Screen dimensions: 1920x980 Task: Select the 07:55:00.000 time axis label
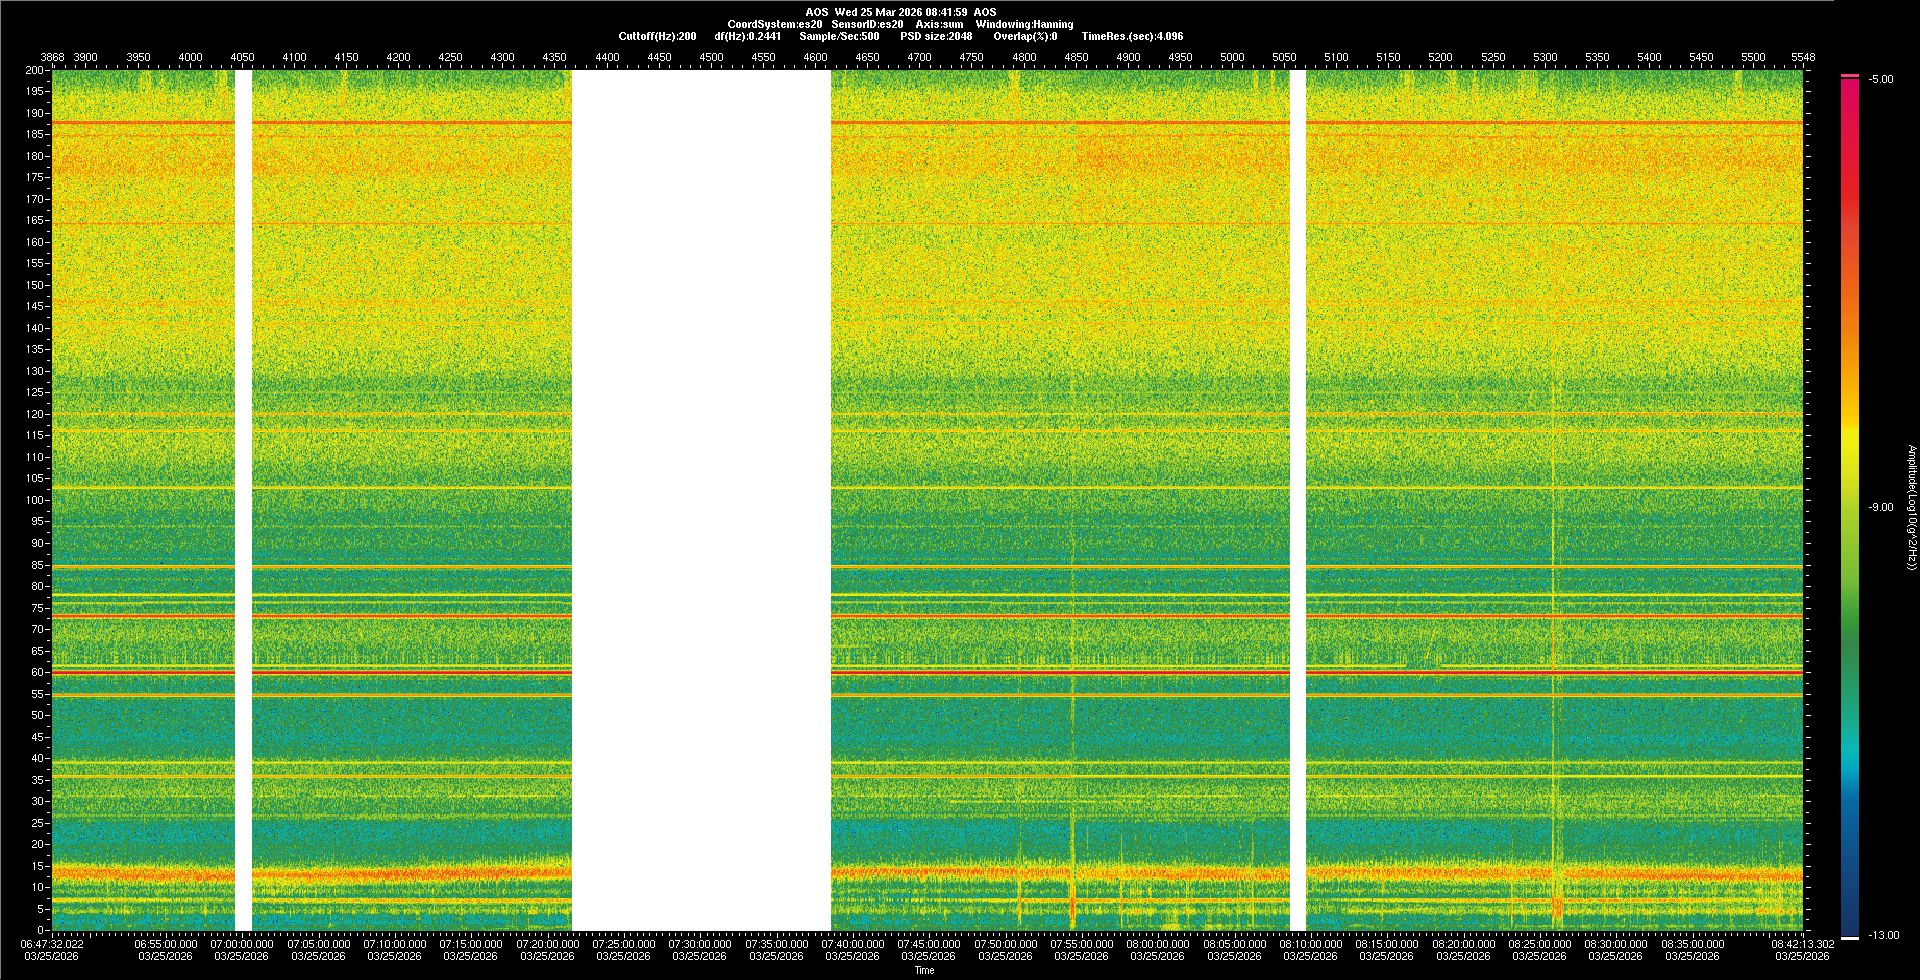pyautogui.click(x=1081, y=943)
